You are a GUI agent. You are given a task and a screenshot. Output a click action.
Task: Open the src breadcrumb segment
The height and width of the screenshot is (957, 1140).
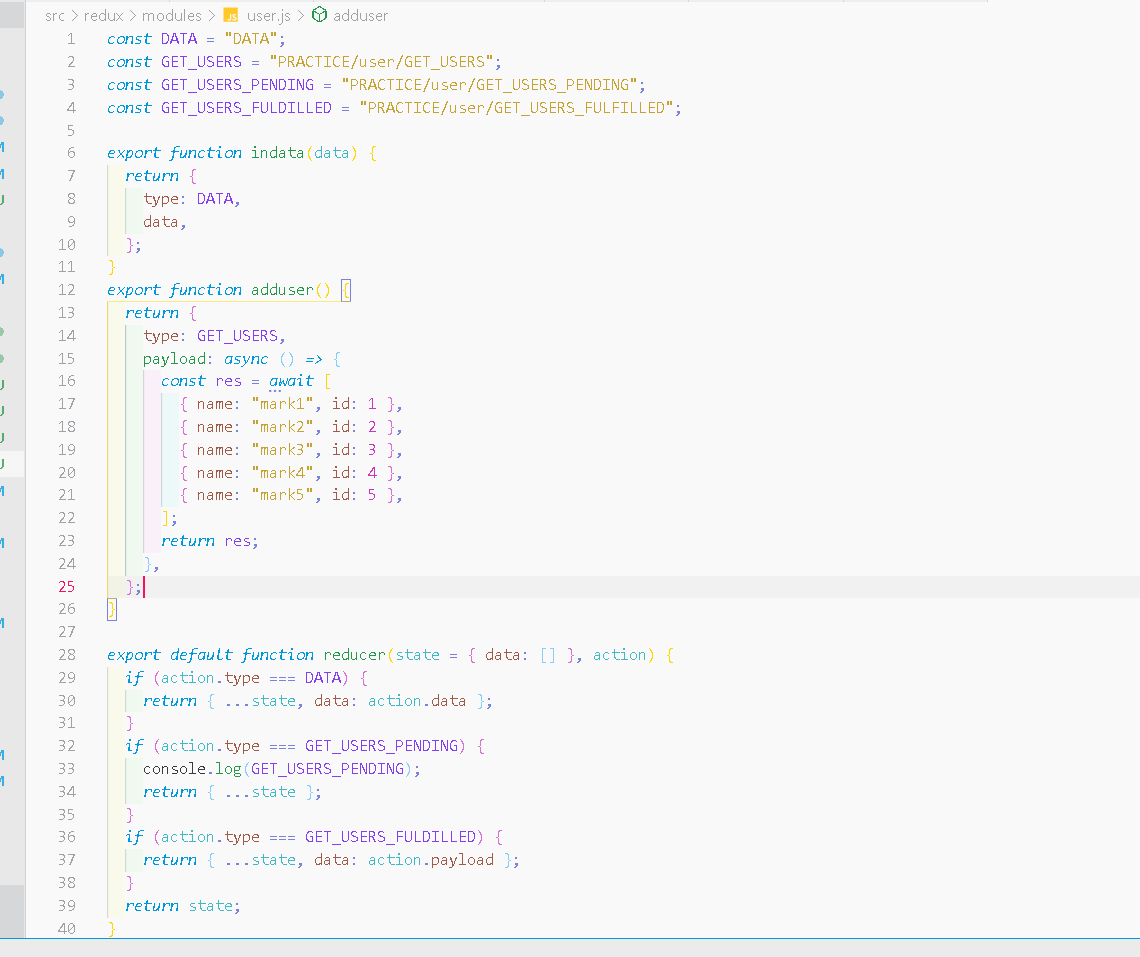pyautogui.click(x=55, y=15)
